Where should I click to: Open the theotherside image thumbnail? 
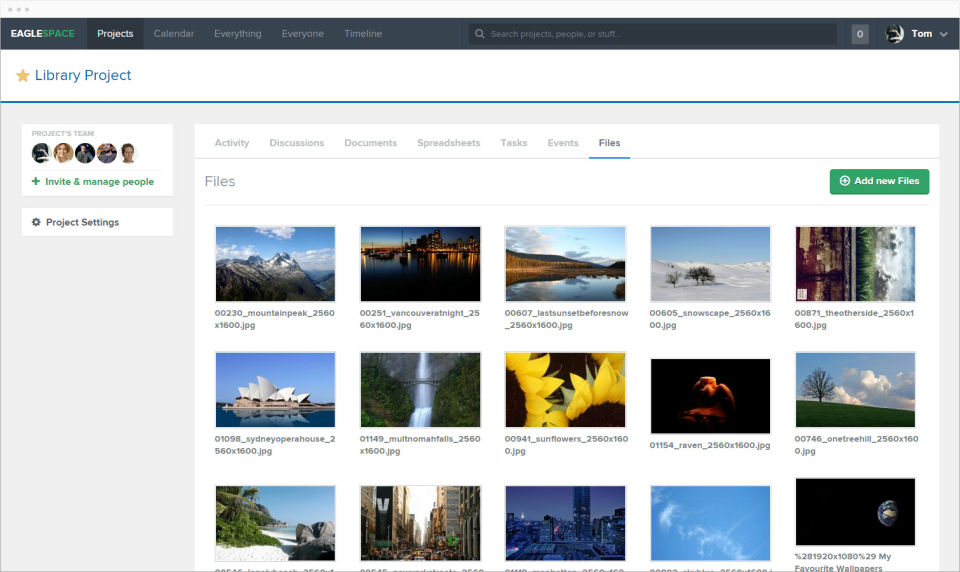[855, 264]
